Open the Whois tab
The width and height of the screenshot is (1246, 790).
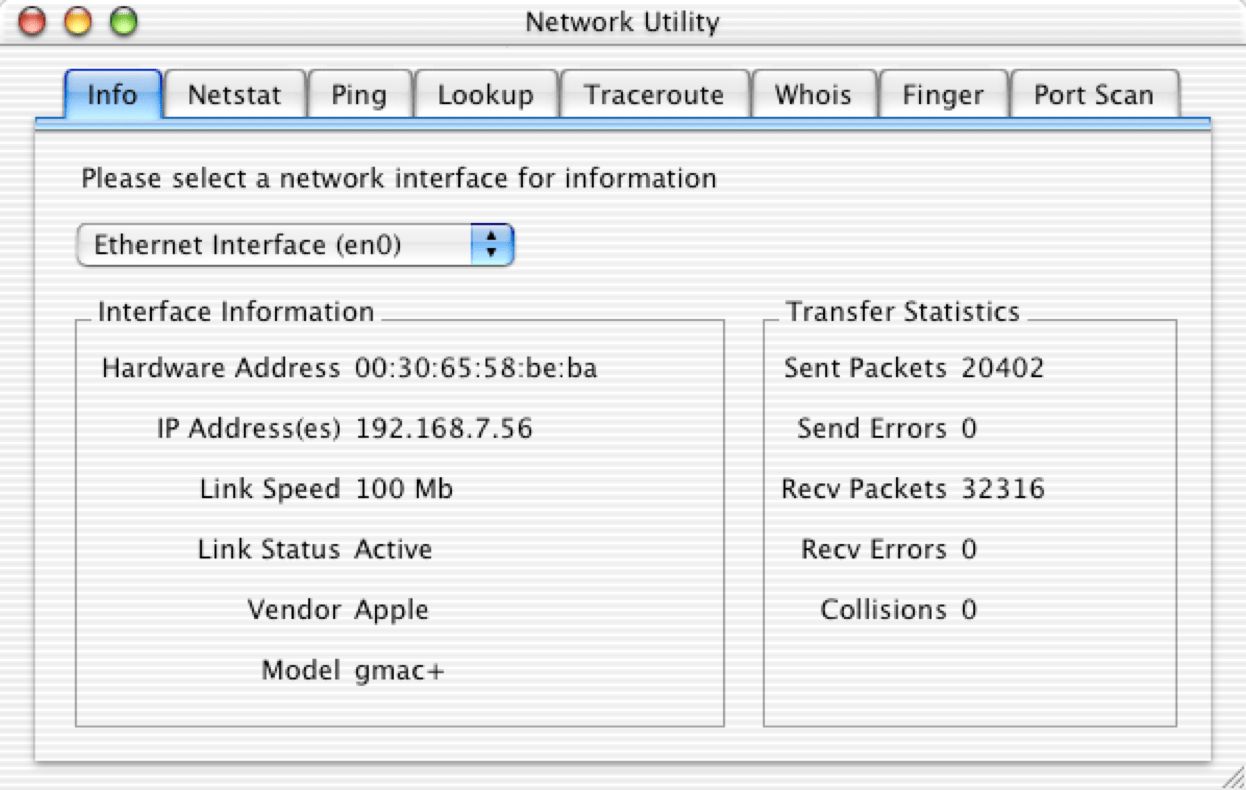[813, 95]
